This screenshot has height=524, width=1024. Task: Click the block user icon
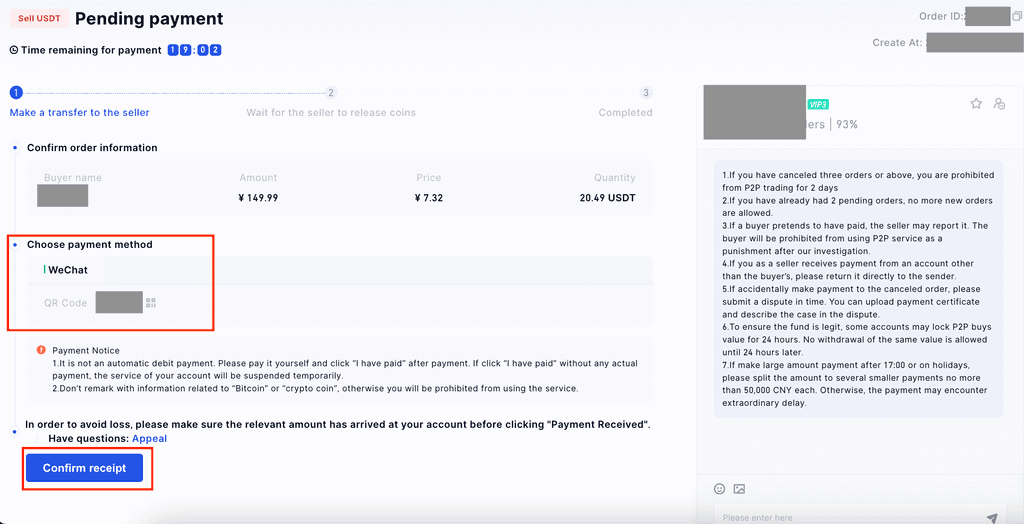click(x=998, y=104)
